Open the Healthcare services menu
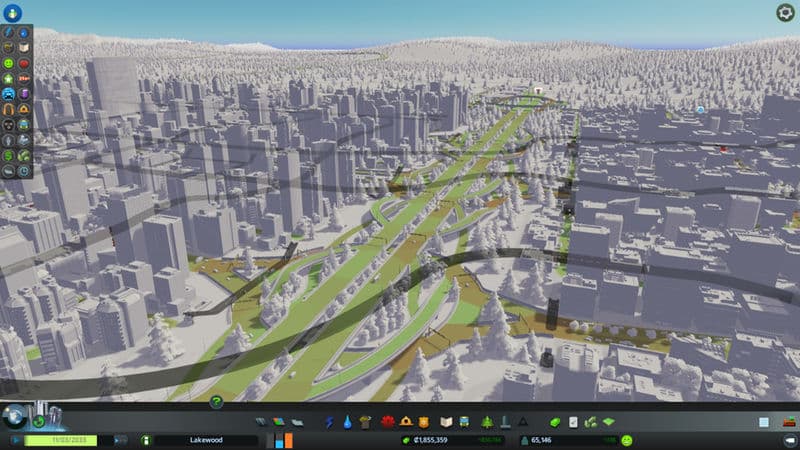Viewport: 800px width, 450px height. coord(386,423)
